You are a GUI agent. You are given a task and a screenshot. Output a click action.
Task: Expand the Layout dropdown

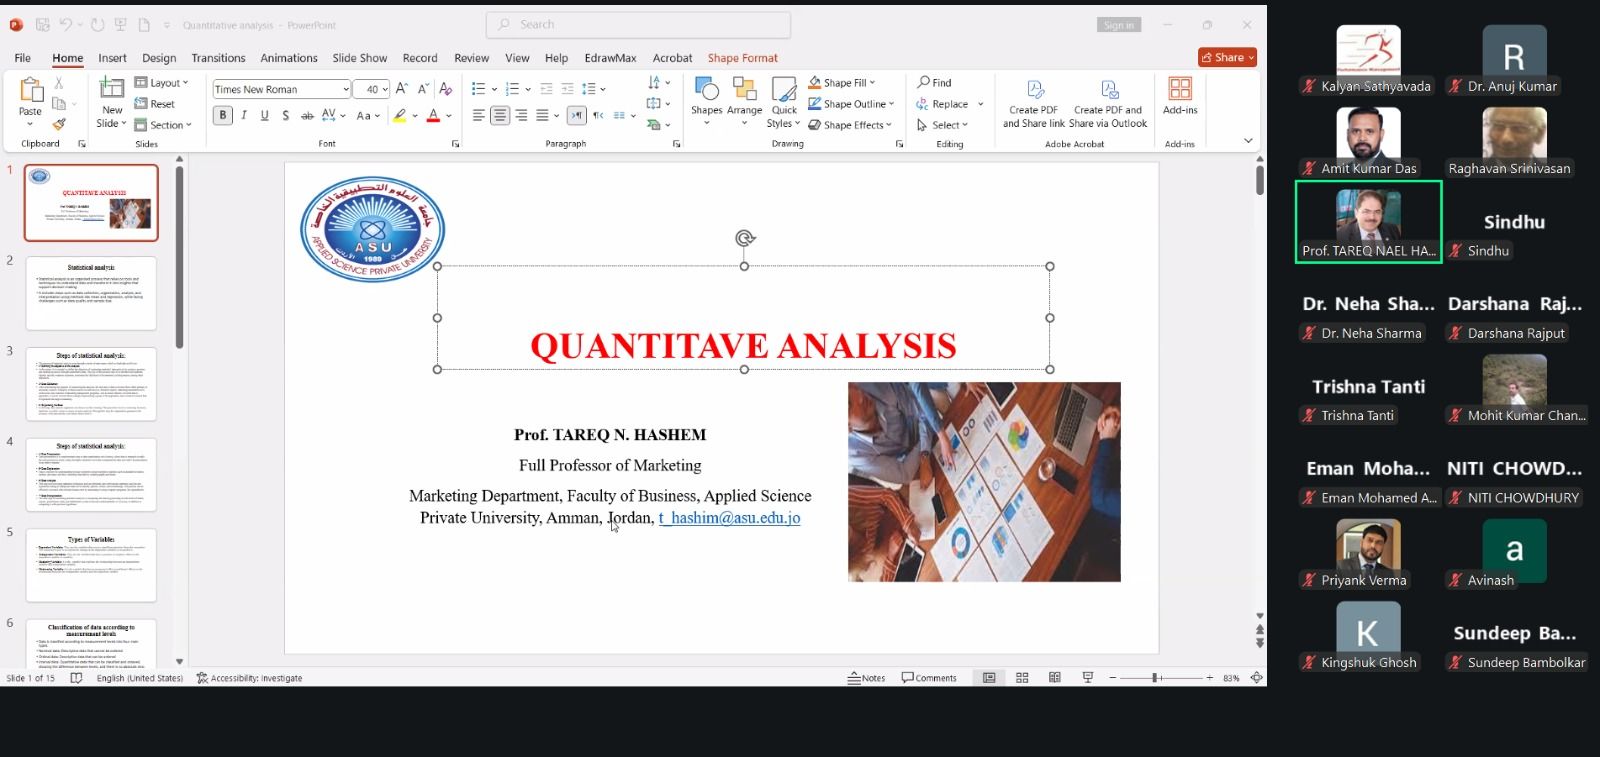(x=162, y=83)
